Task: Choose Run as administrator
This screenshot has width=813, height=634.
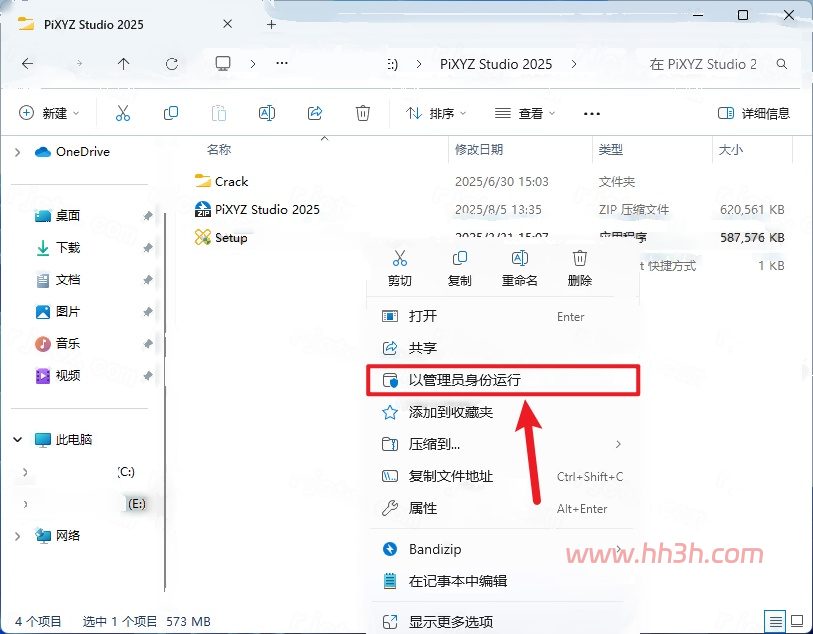Action: point(502,380)
